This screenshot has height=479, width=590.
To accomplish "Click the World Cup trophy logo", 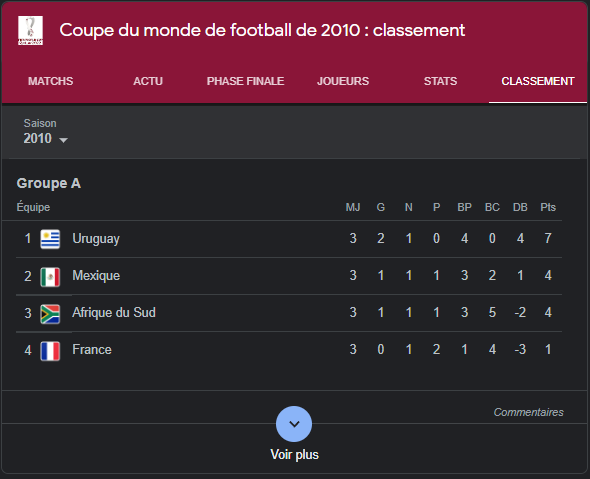I will point(30,30).
